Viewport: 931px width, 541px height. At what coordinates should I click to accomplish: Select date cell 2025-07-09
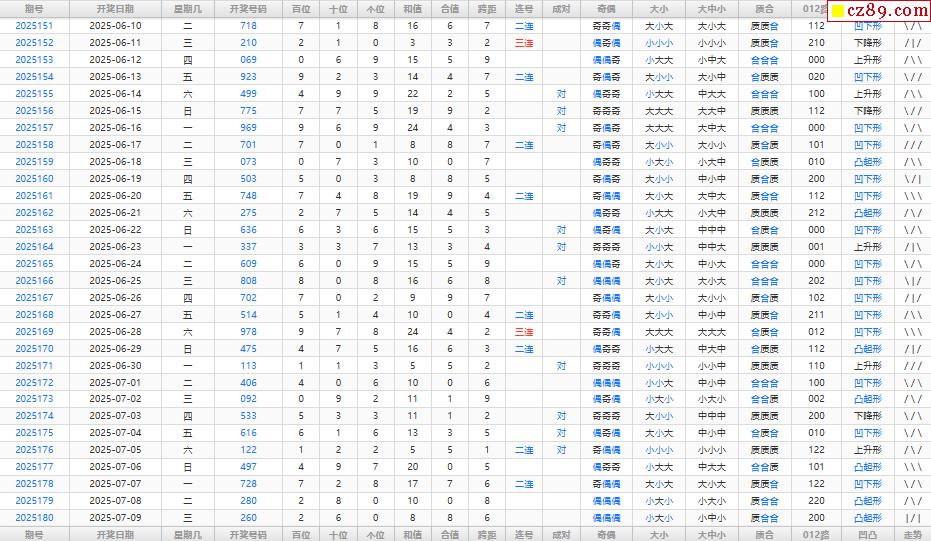115,518
